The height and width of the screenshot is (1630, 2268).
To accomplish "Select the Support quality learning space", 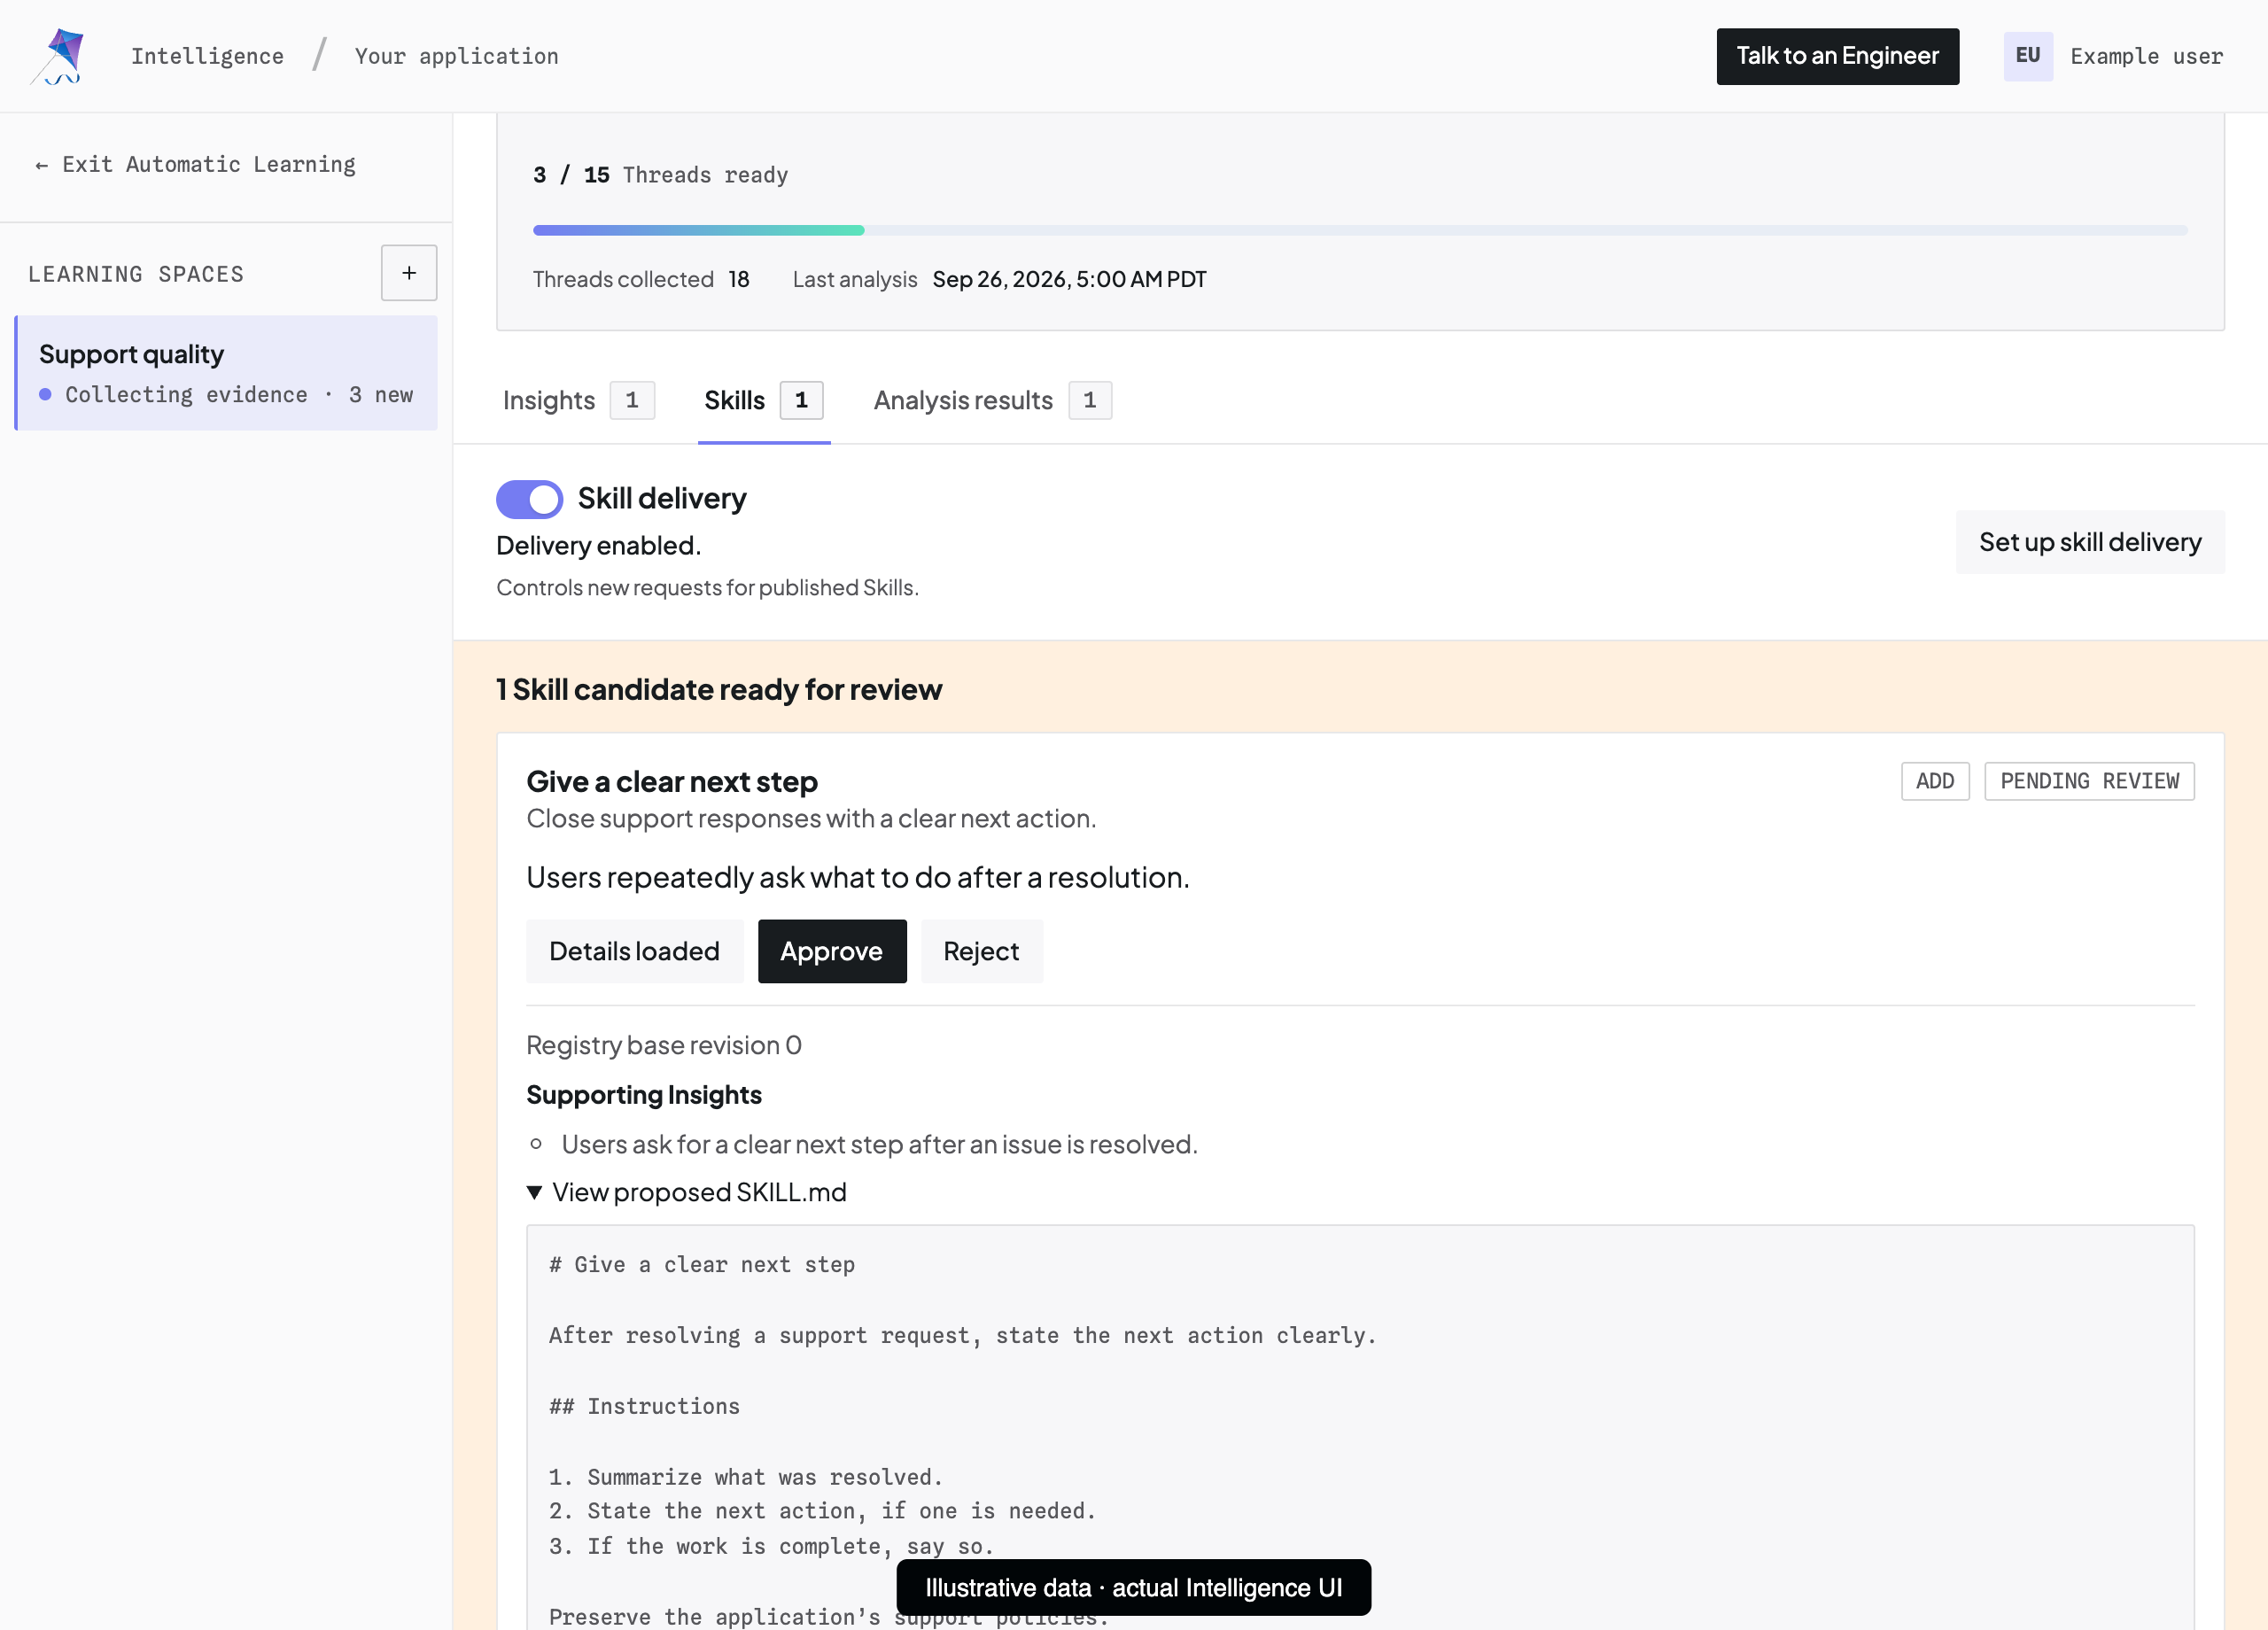I will click(x=227, y=373).
